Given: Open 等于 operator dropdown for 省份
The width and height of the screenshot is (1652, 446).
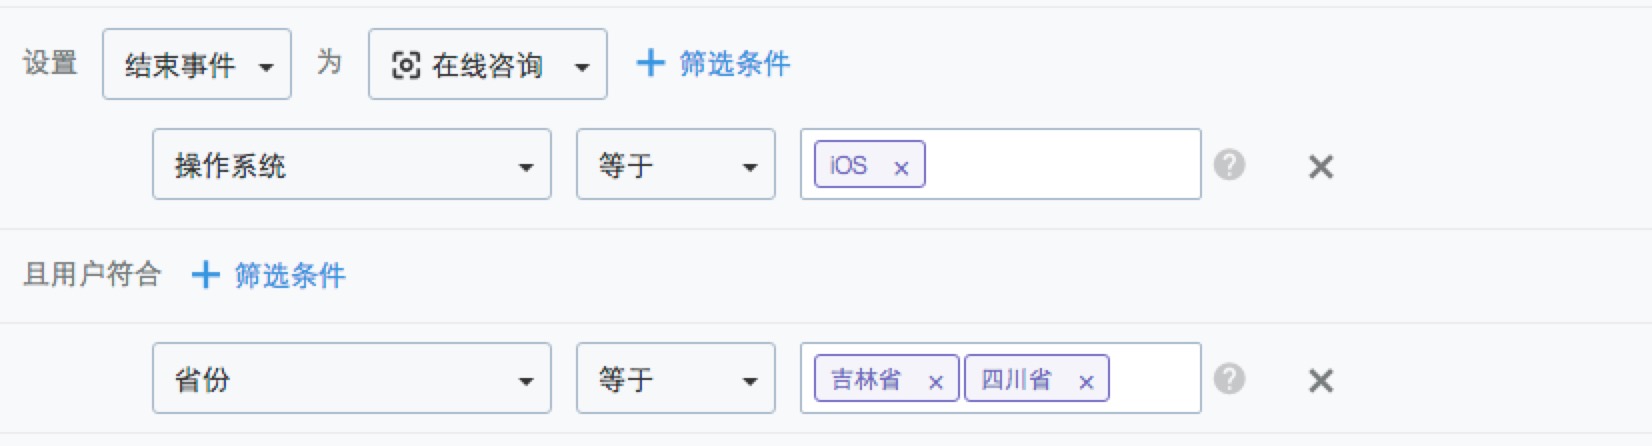Looking at the screenshot, I should tap(676, 378).
